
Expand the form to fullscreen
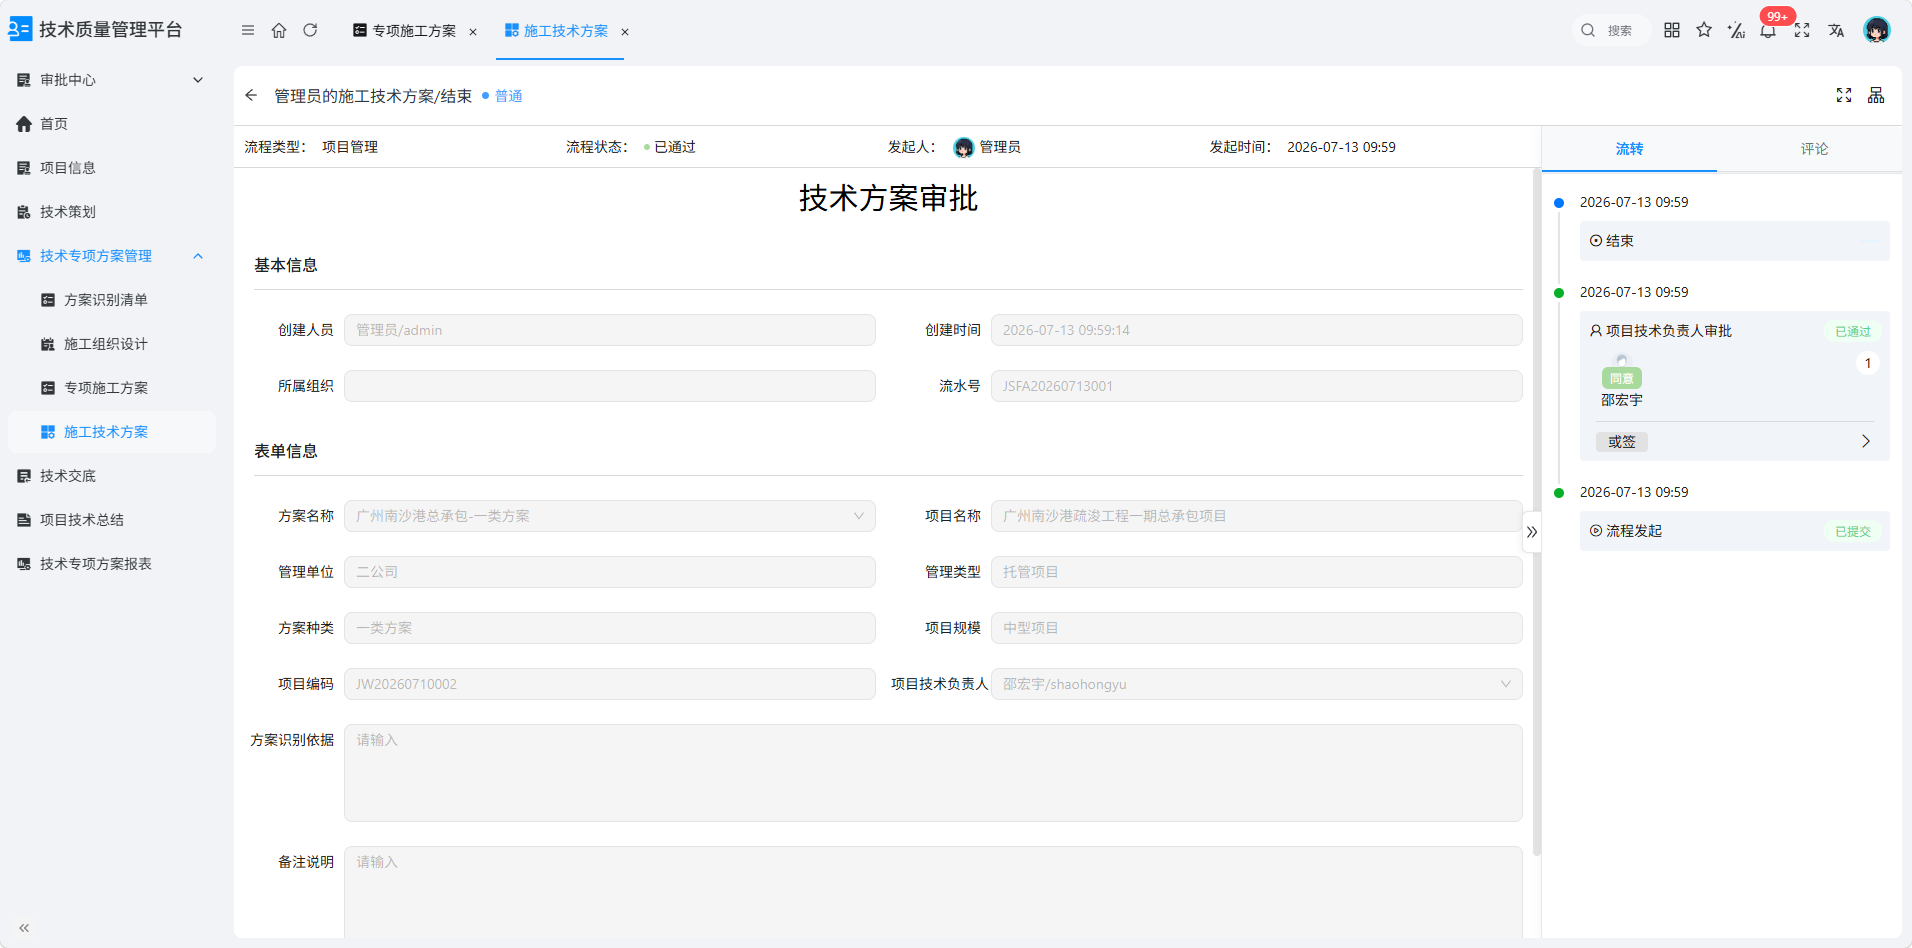point(1844,95)
